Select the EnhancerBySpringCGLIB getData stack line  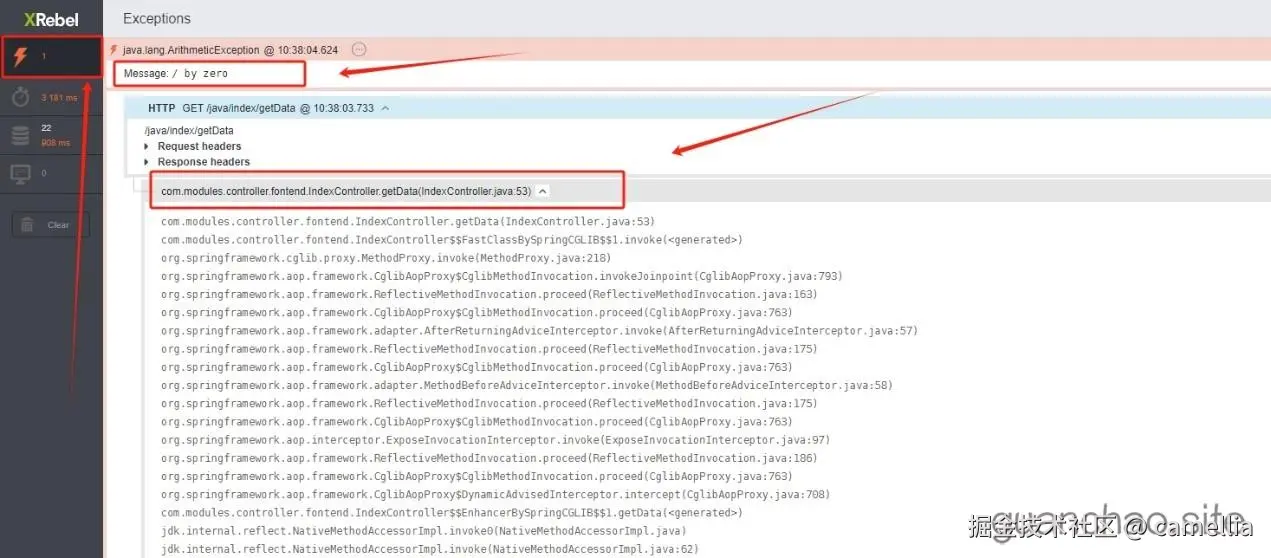[x=451, y=513]
